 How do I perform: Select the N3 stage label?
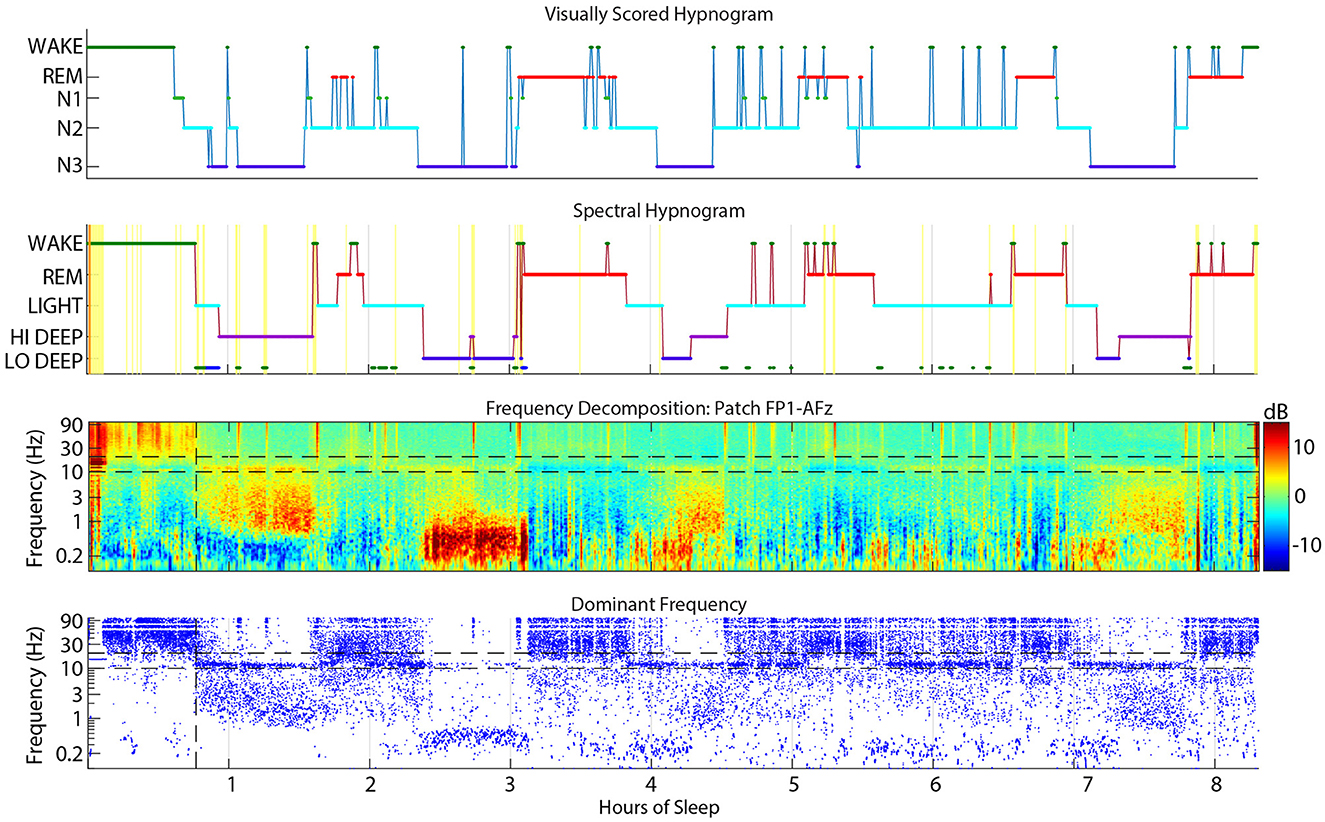pyautogui.click(x=69, y=166)
